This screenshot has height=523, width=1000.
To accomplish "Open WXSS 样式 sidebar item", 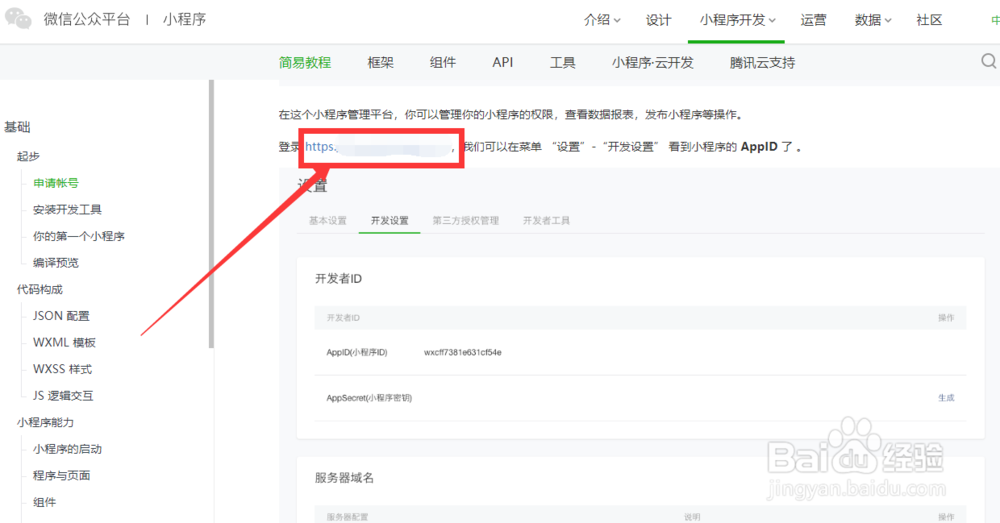I will 62,369.
